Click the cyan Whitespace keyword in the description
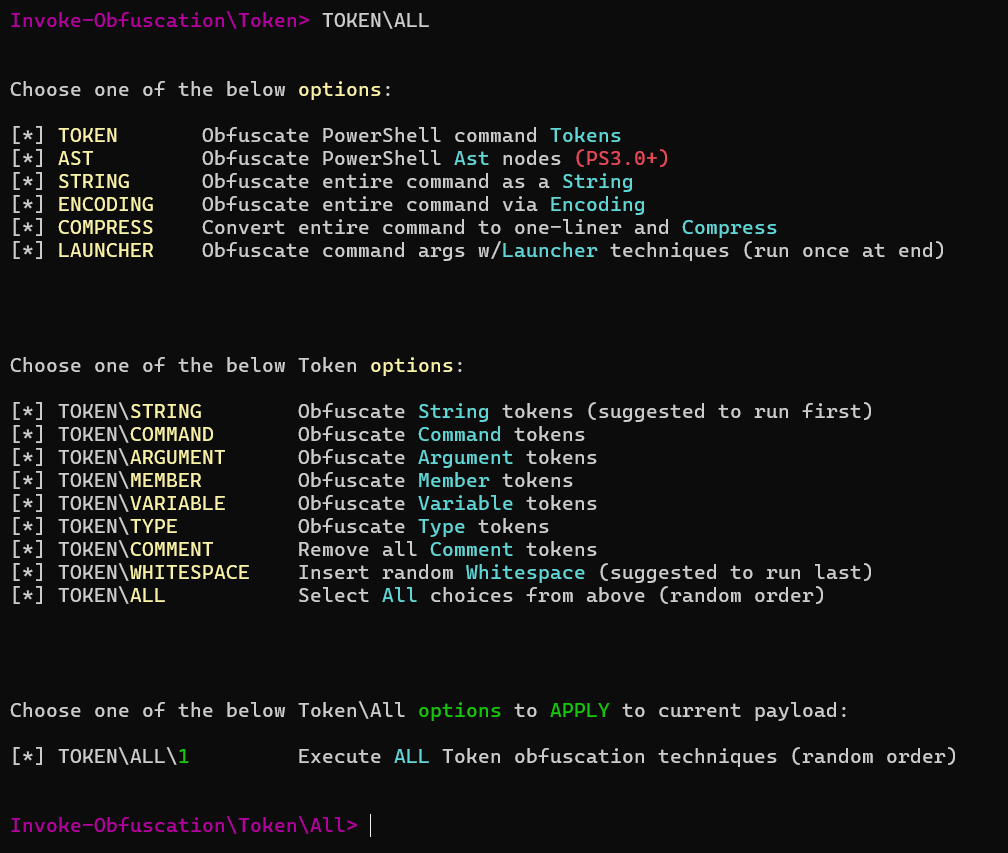Viewport: 1008px width, 853px height. click(525, 572)
